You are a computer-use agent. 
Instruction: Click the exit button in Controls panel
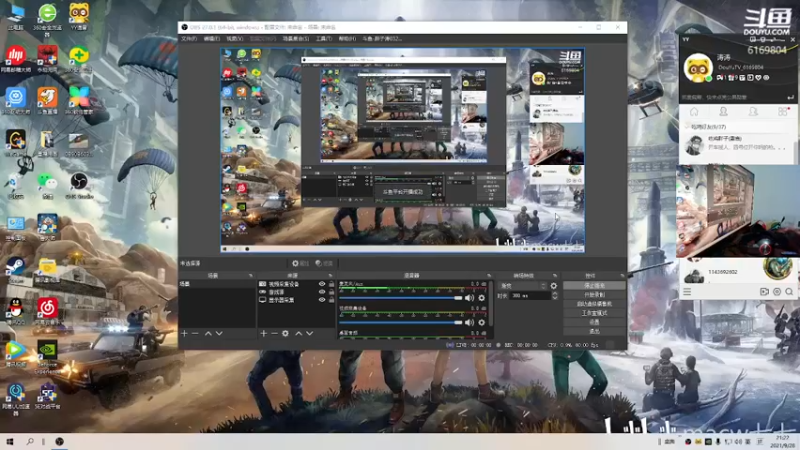coord(594,332)
